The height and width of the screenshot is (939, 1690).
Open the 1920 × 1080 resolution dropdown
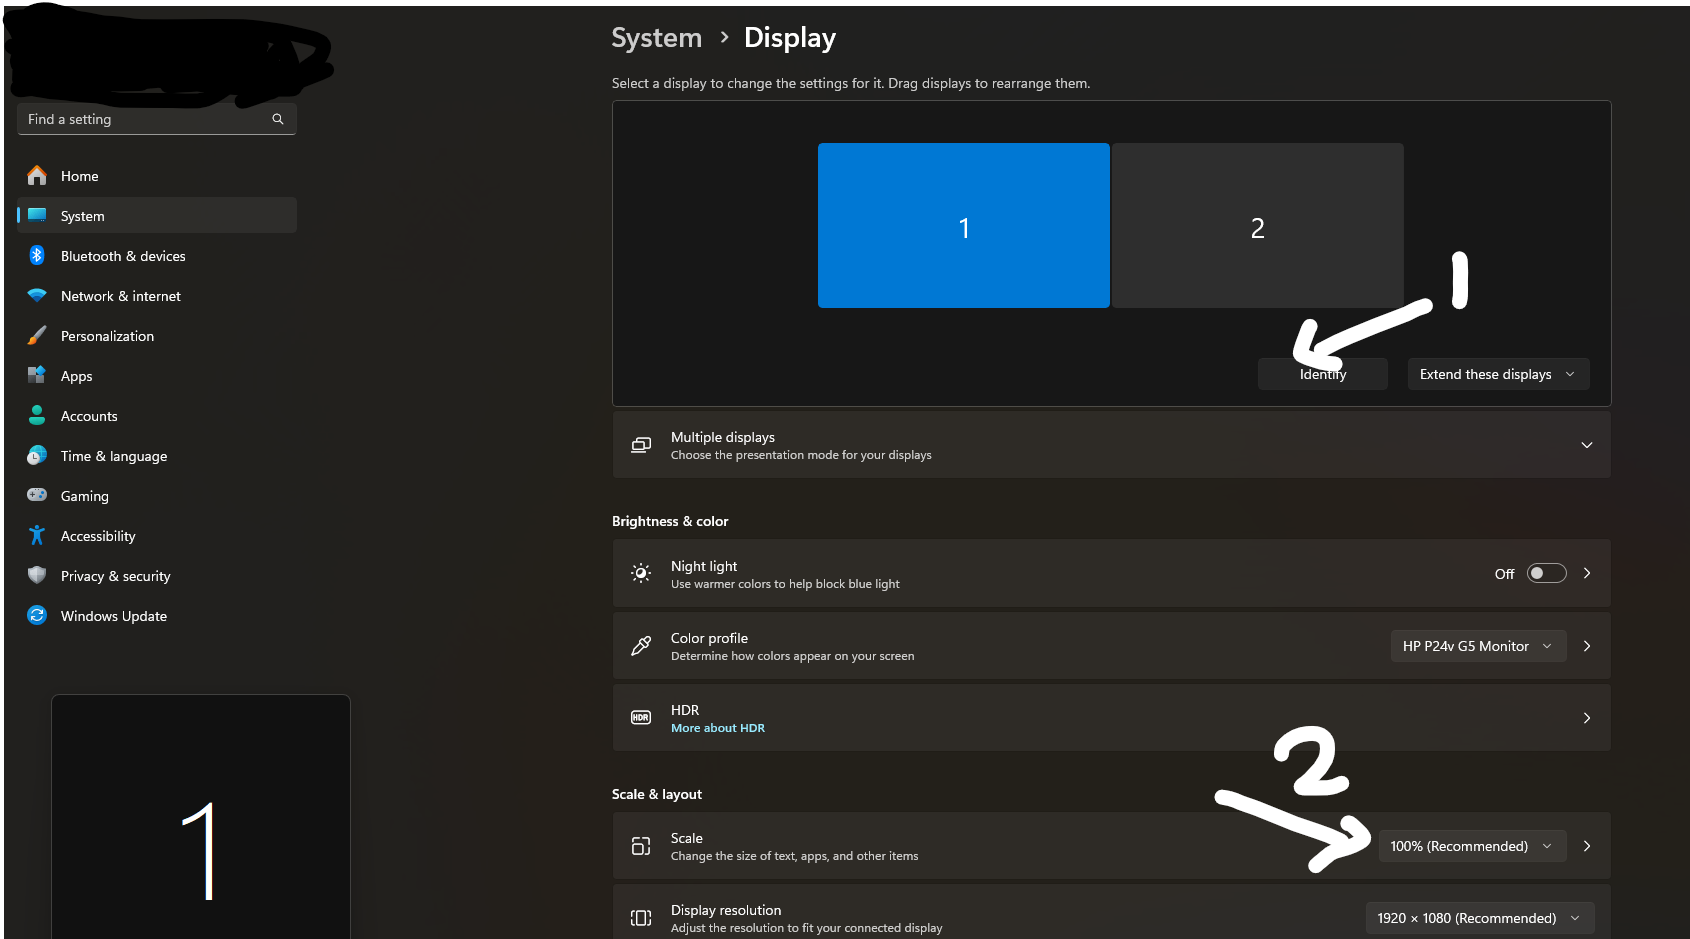(1480, 918)
